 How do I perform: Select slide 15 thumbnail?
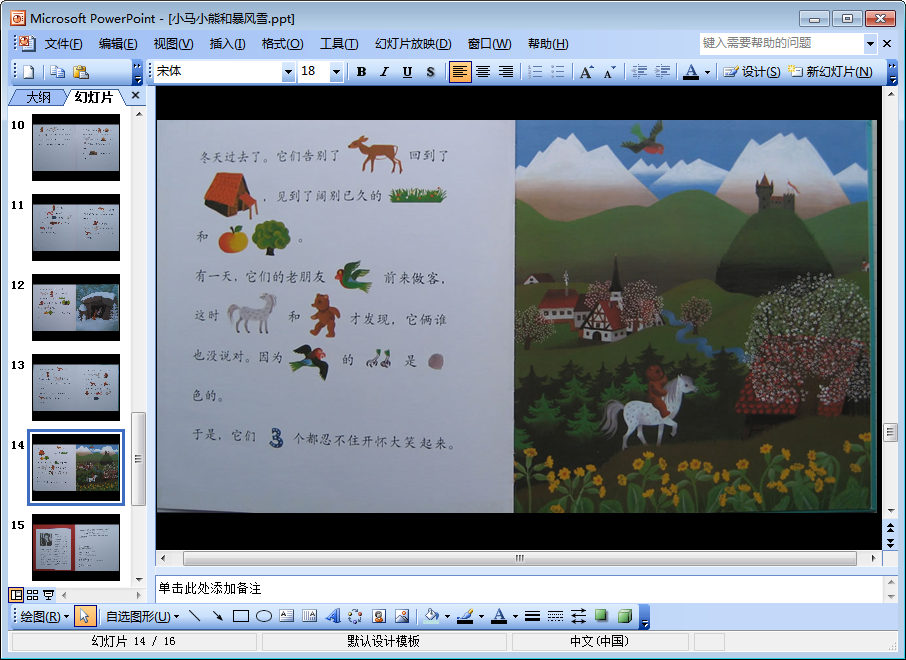pos(76,547)
